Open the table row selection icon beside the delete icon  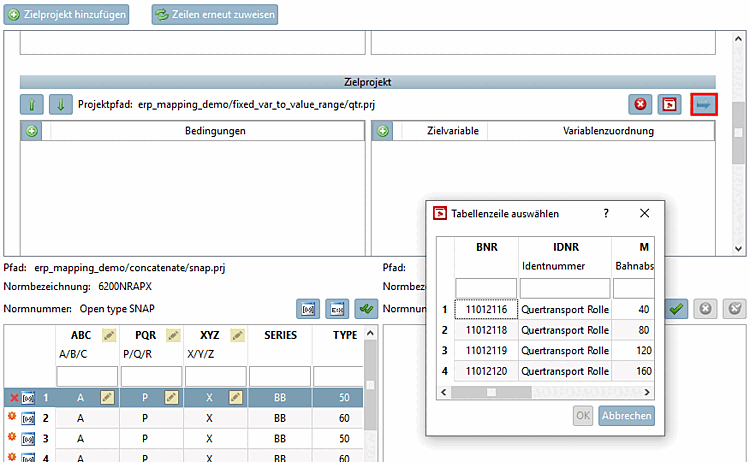[670, 104]
